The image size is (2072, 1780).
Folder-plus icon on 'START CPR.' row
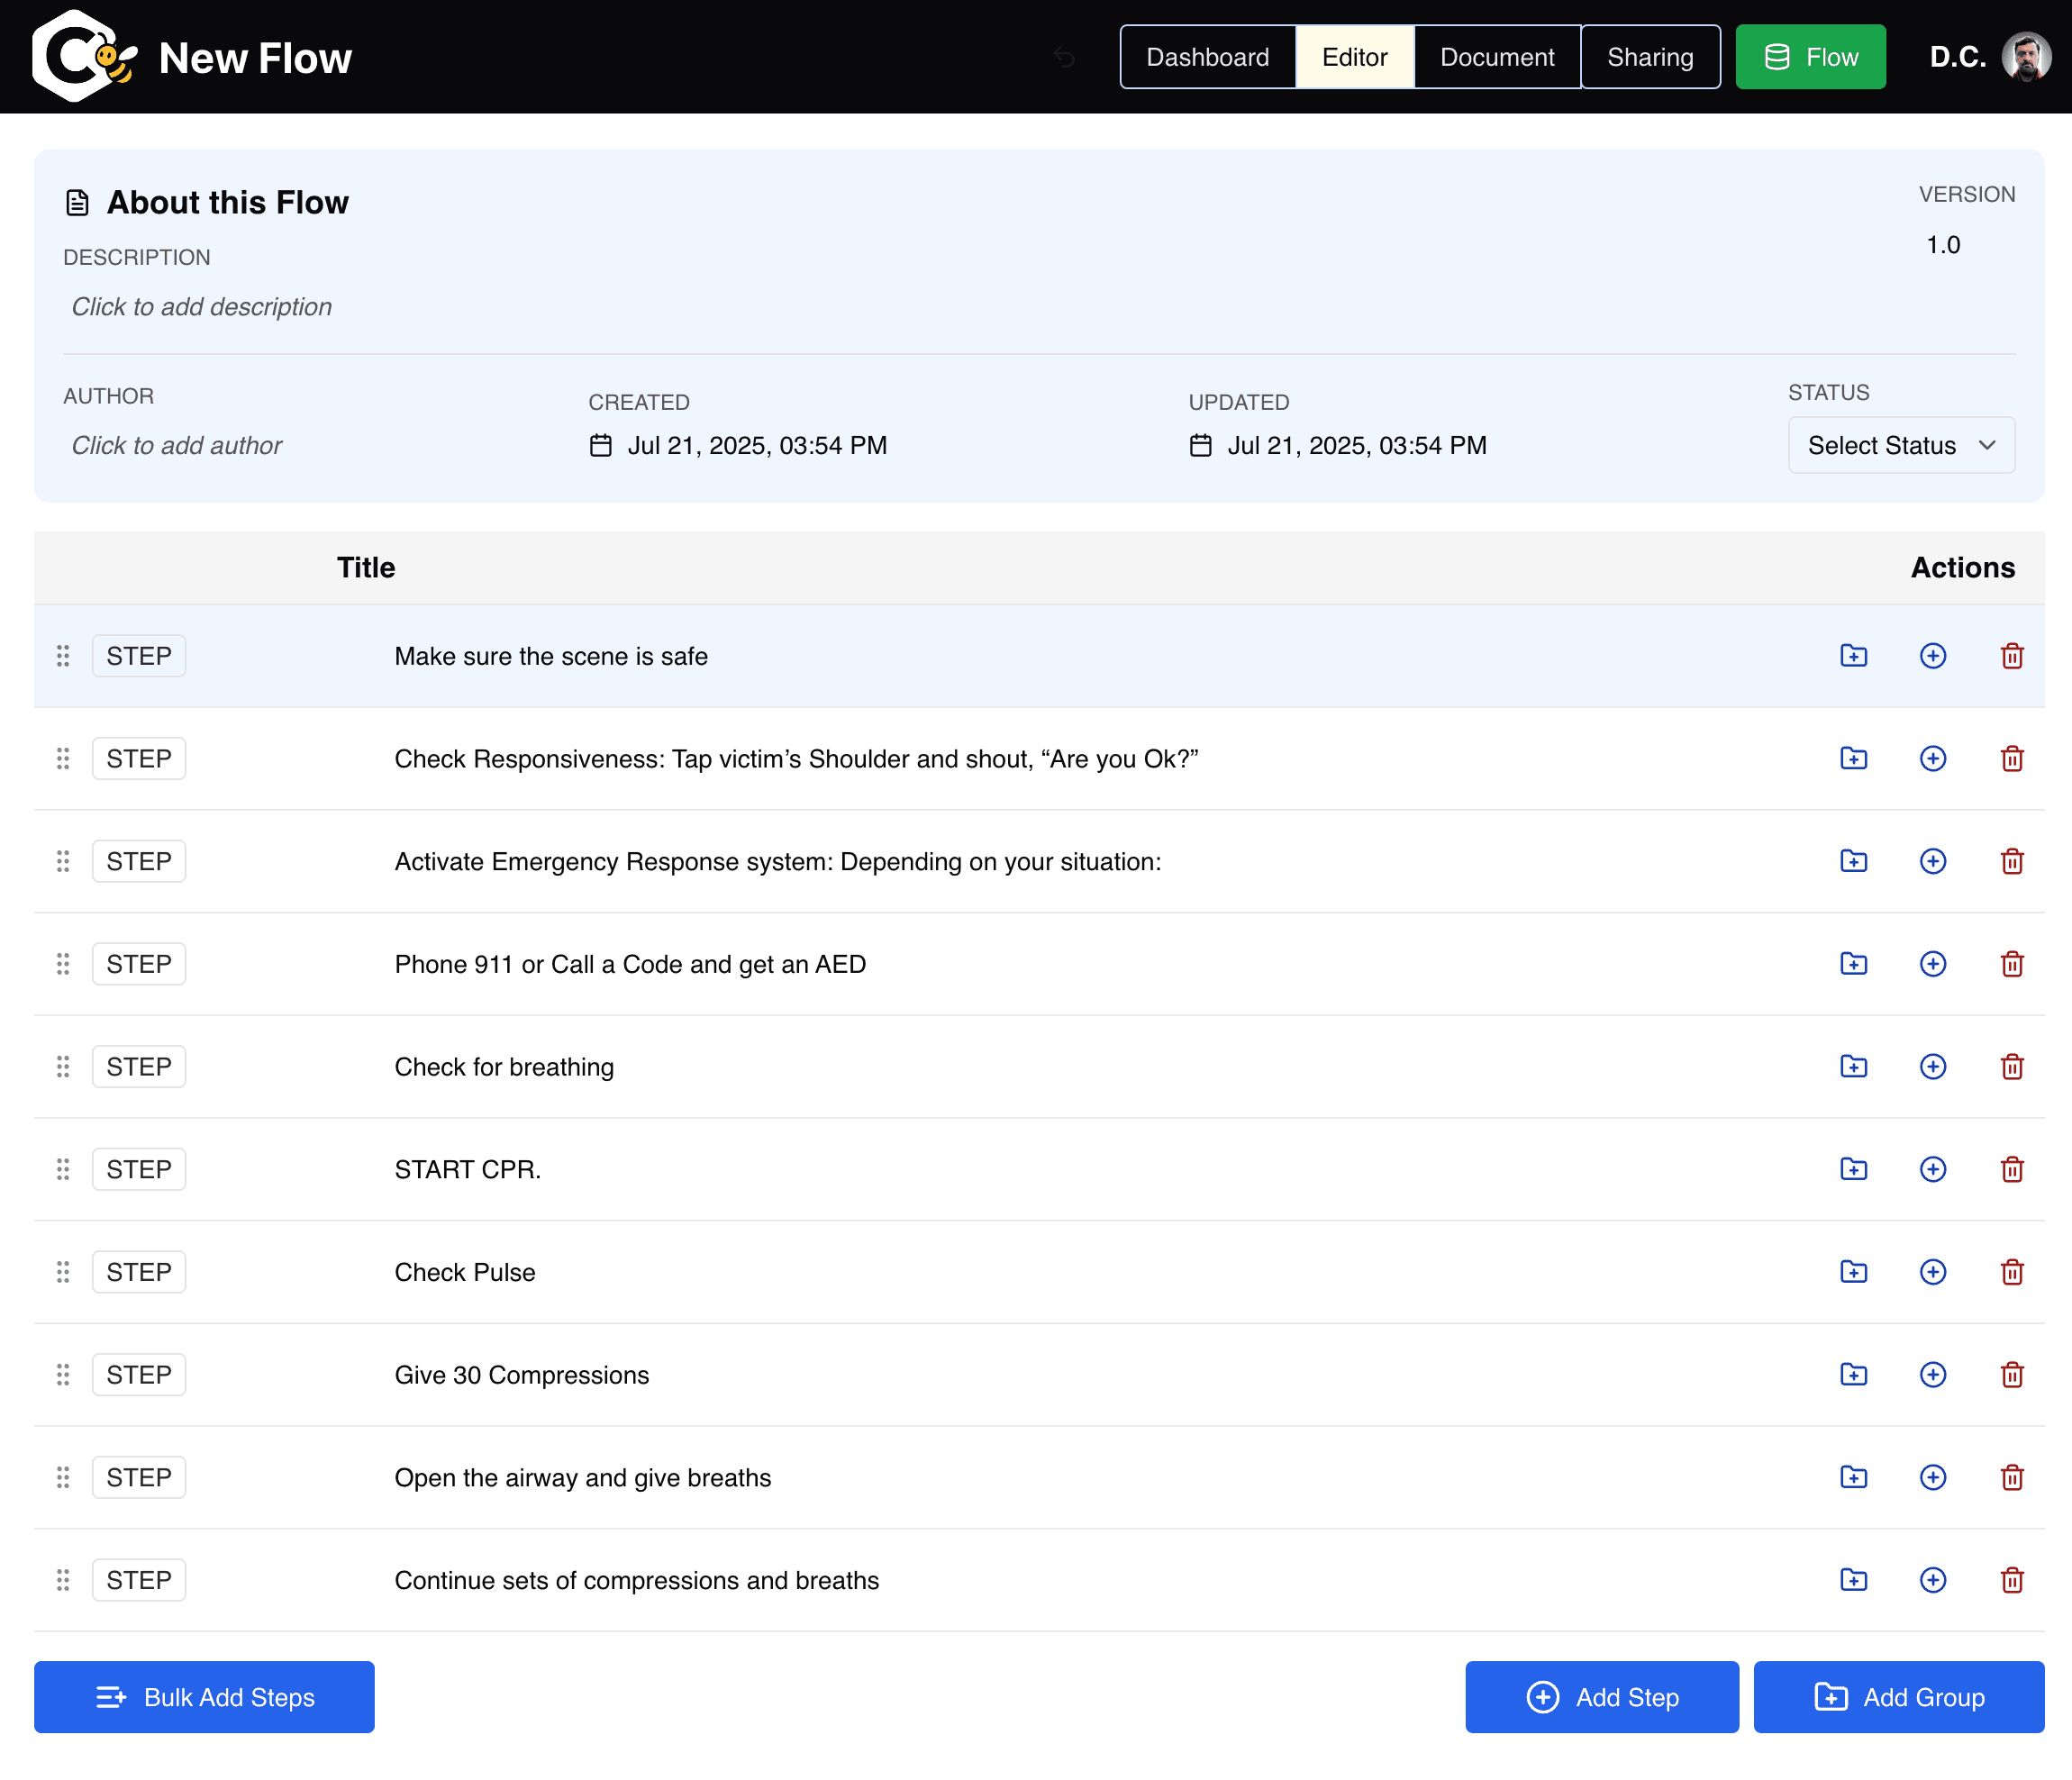coord(1854,1169)
